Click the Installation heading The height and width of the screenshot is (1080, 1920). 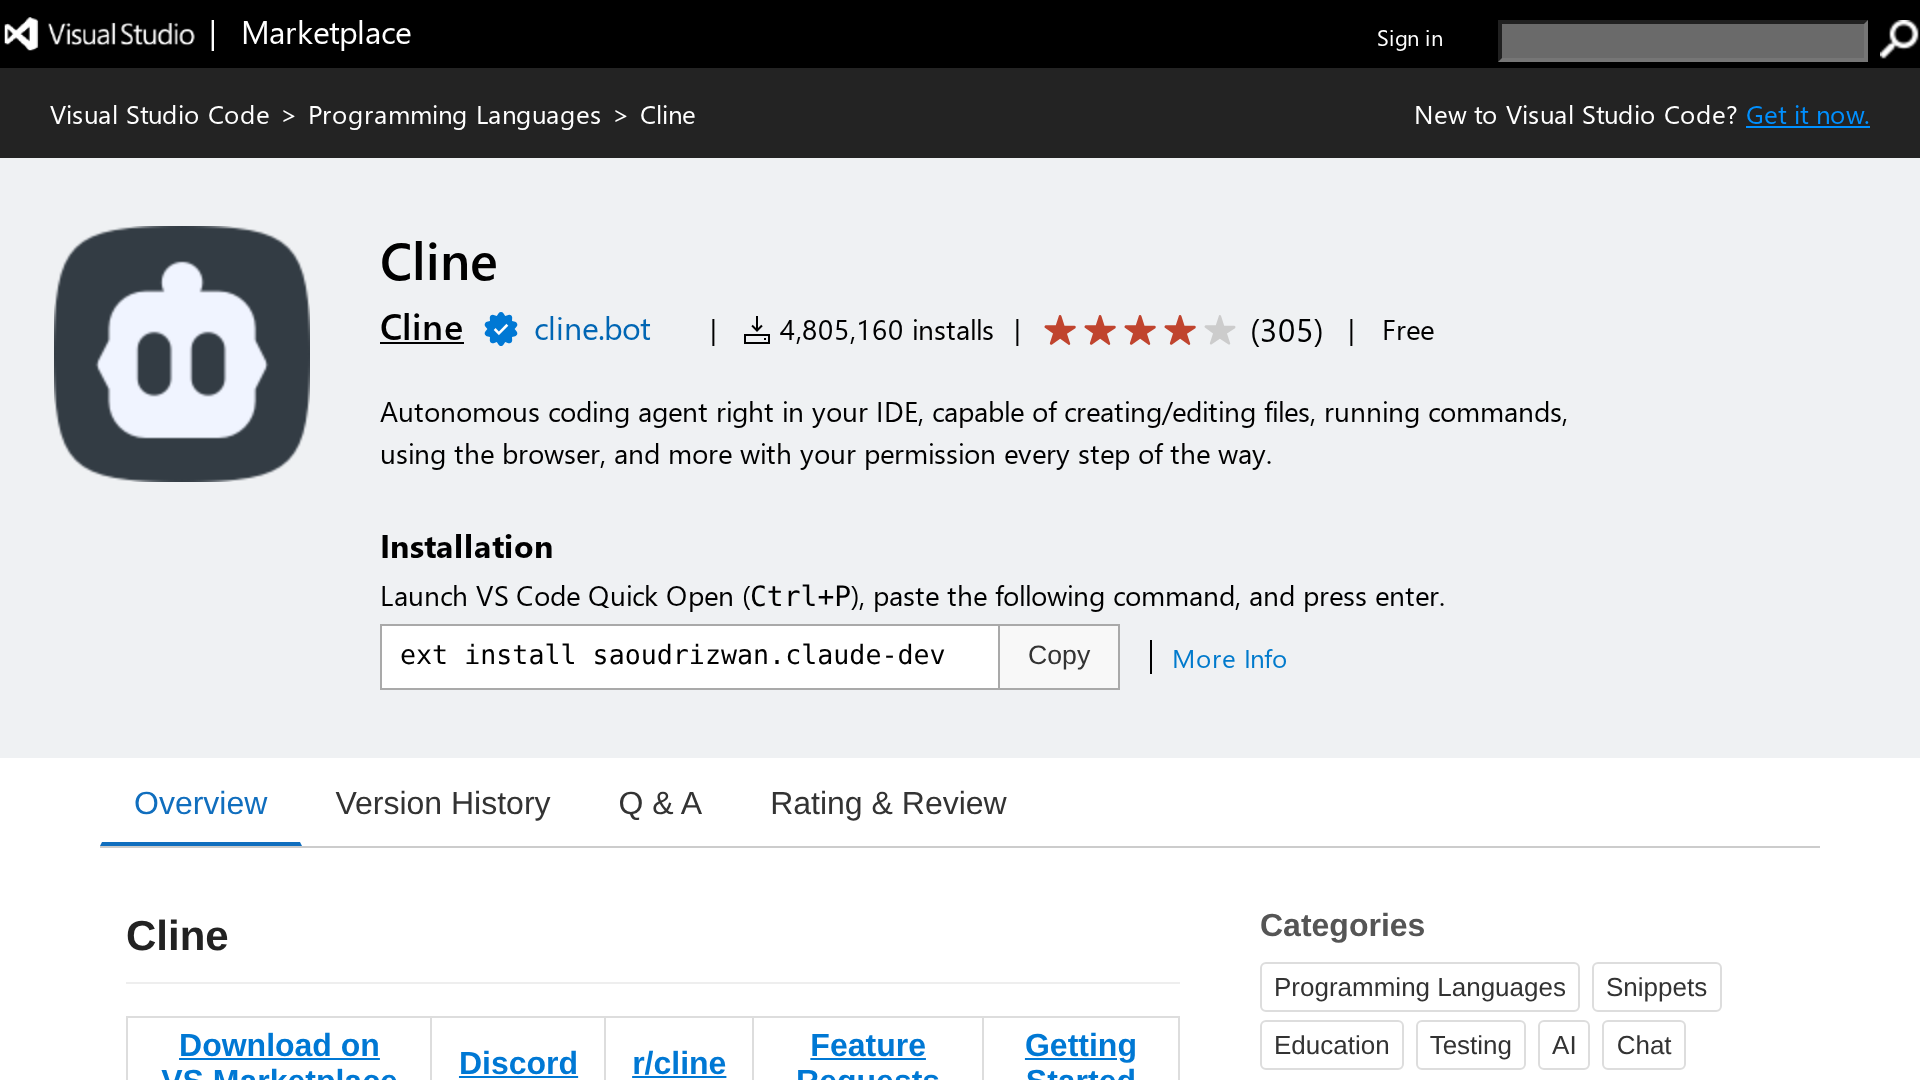pos(466,547)
